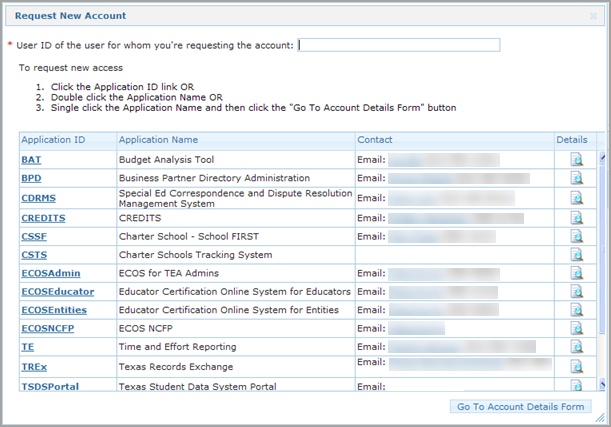This screenshot has height=427, width=611.
Task: Click details icon for CSSF row
Action: tap(576, 236)
